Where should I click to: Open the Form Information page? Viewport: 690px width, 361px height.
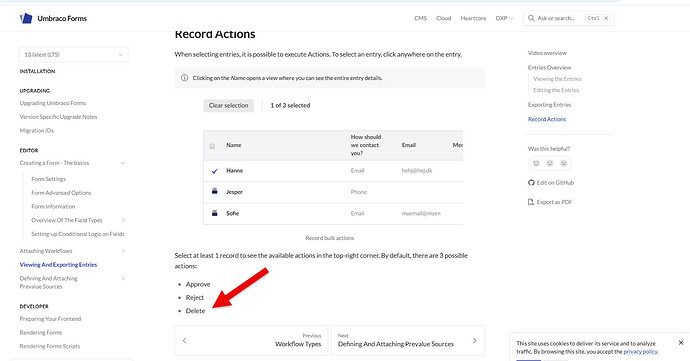click(x=53, y=206)
